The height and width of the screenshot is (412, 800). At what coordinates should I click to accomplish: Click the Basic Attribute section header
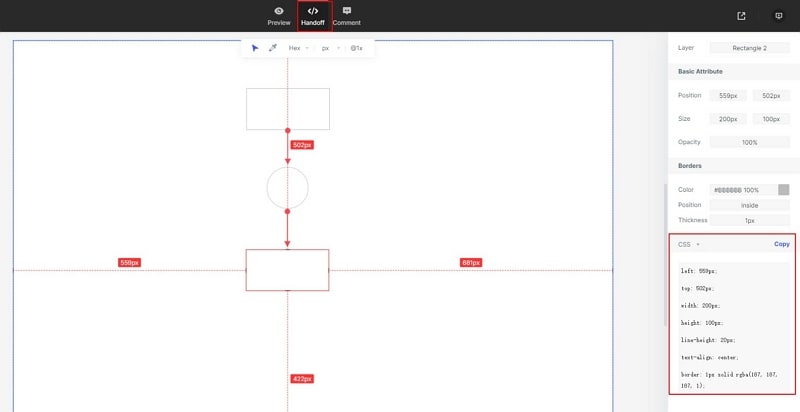click(x=734, y=71)
